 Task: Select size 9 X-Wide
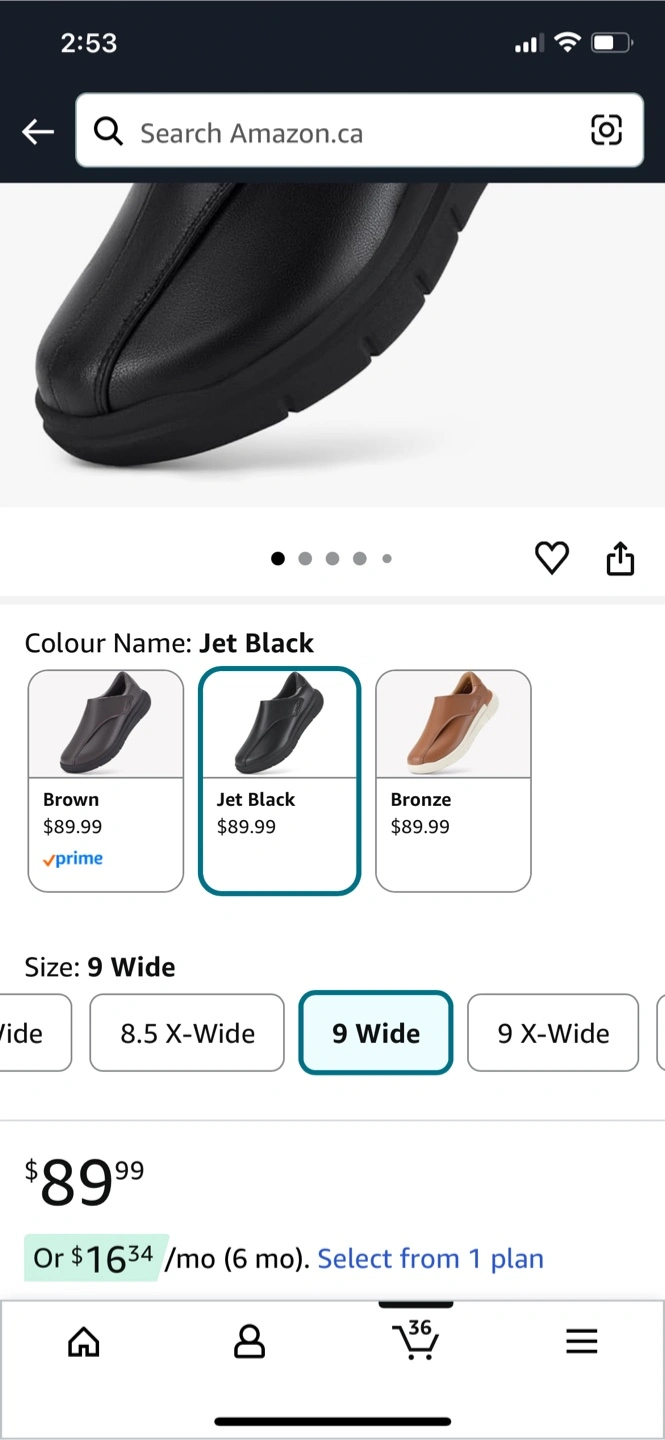click(553, 1033)
